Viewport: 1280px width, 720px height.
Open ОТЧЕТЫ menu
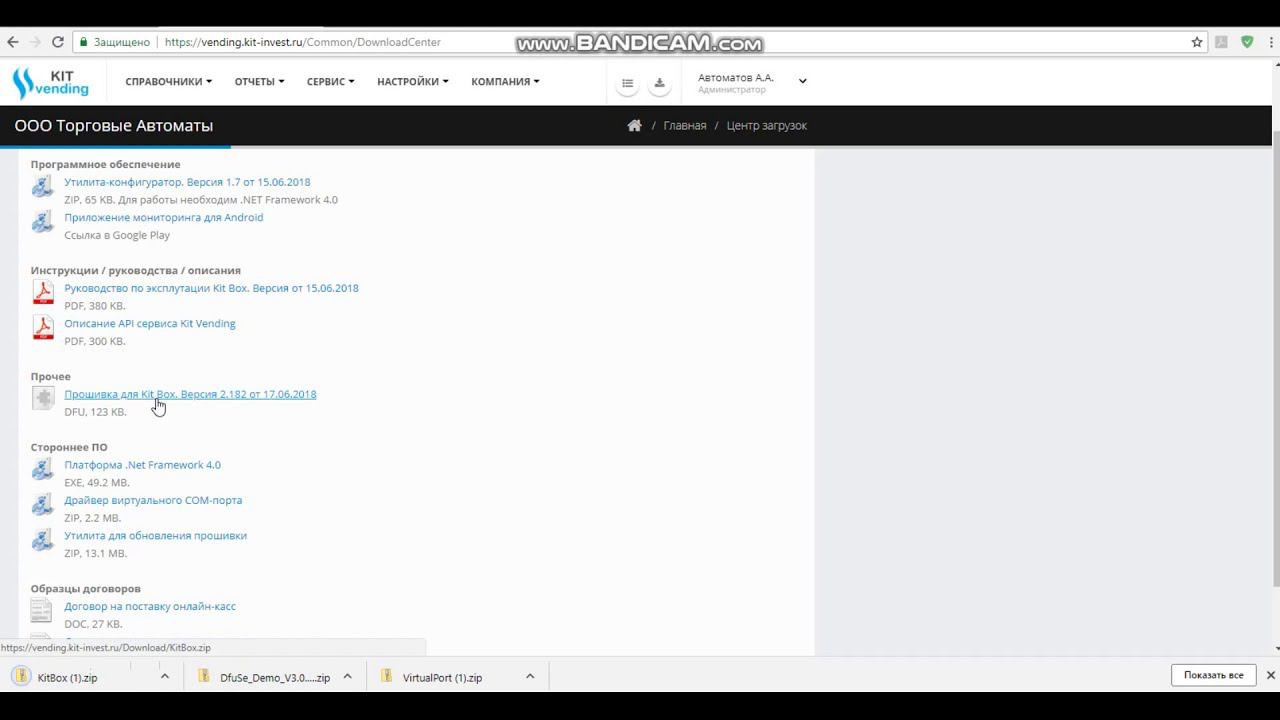tap(259, 81)
